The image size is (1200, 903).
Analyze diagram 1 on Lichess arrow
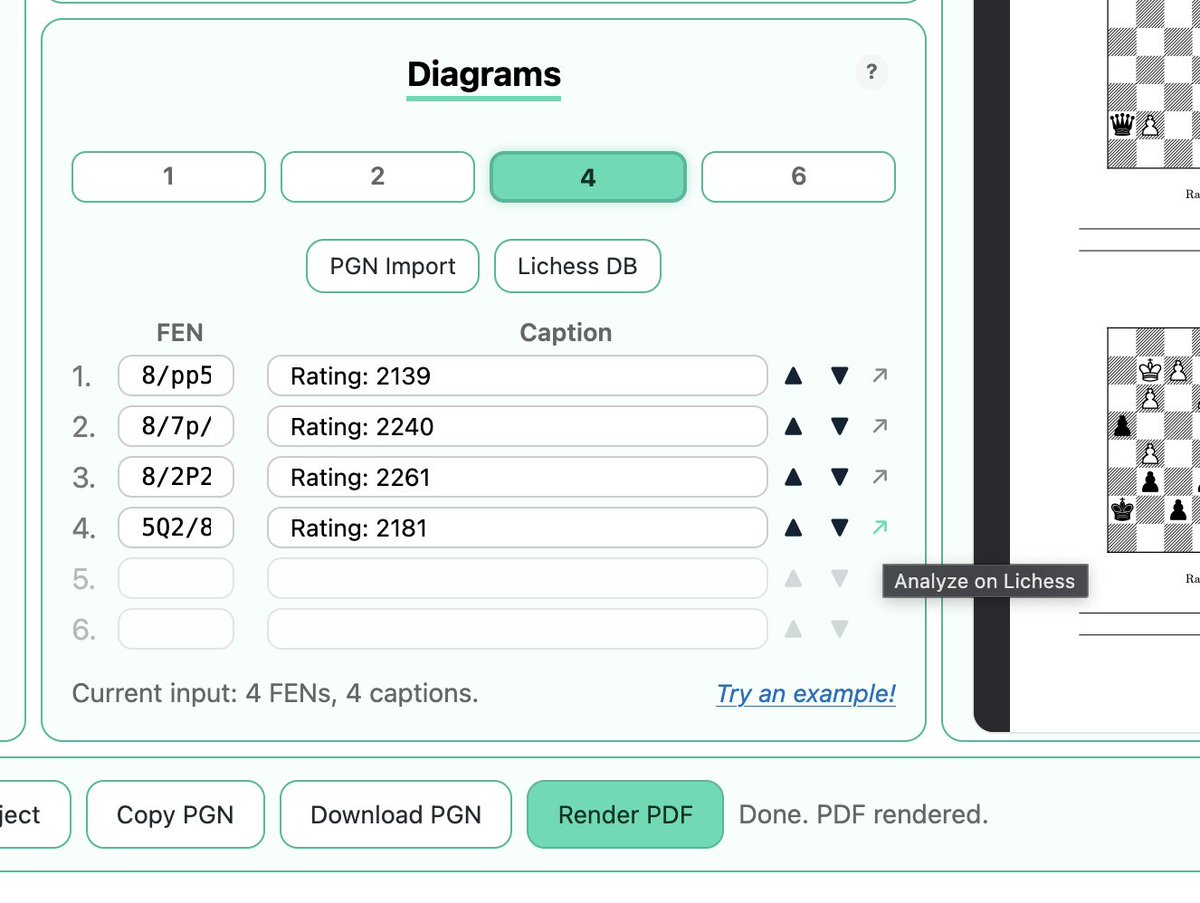point(880,376)
